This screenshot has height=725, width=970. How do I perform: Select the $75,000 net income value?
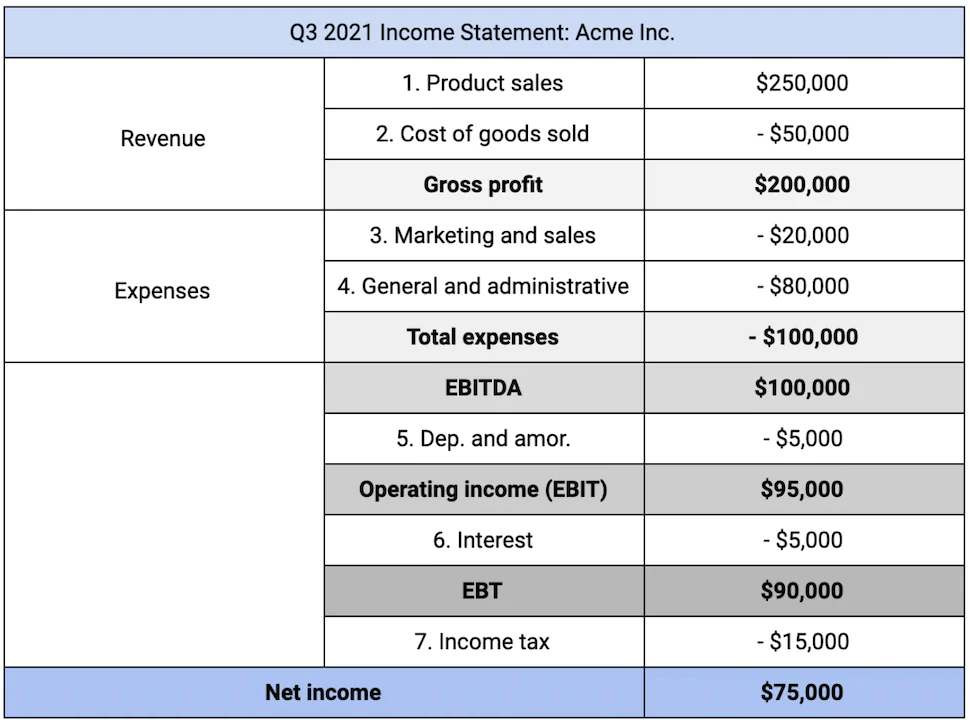802,692
